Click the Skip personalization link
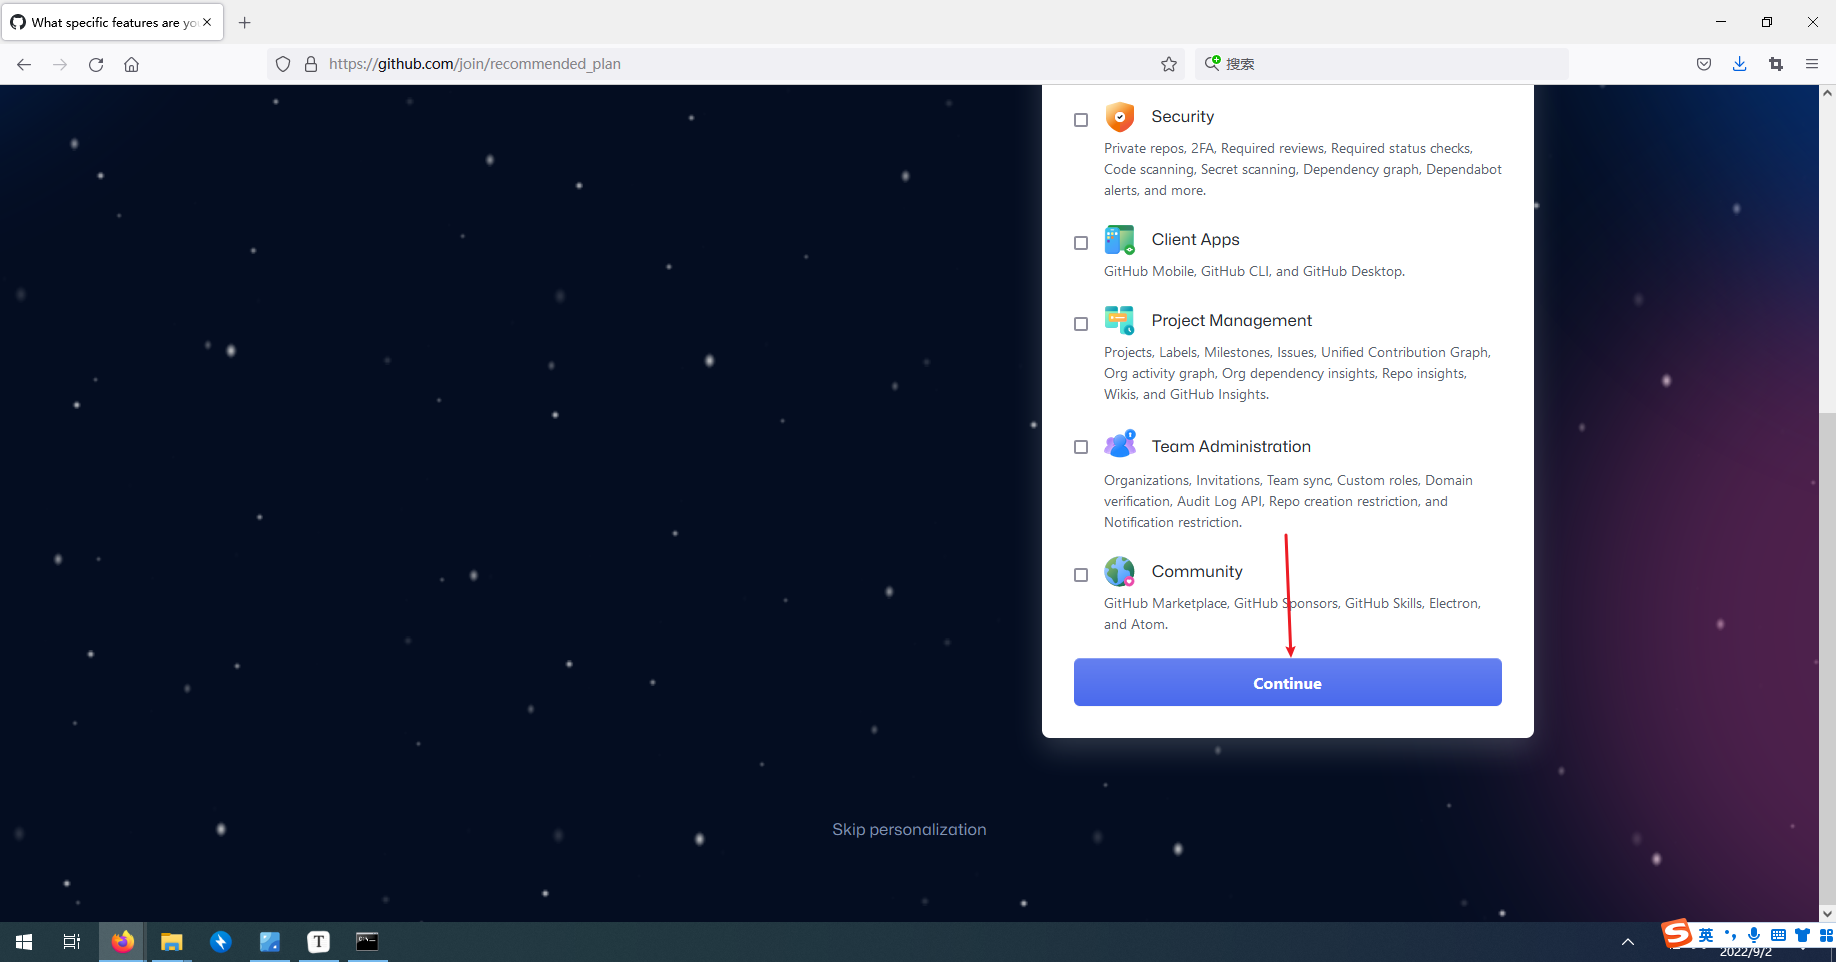Screen dimensions: 1836x962 tap(909, 829)
